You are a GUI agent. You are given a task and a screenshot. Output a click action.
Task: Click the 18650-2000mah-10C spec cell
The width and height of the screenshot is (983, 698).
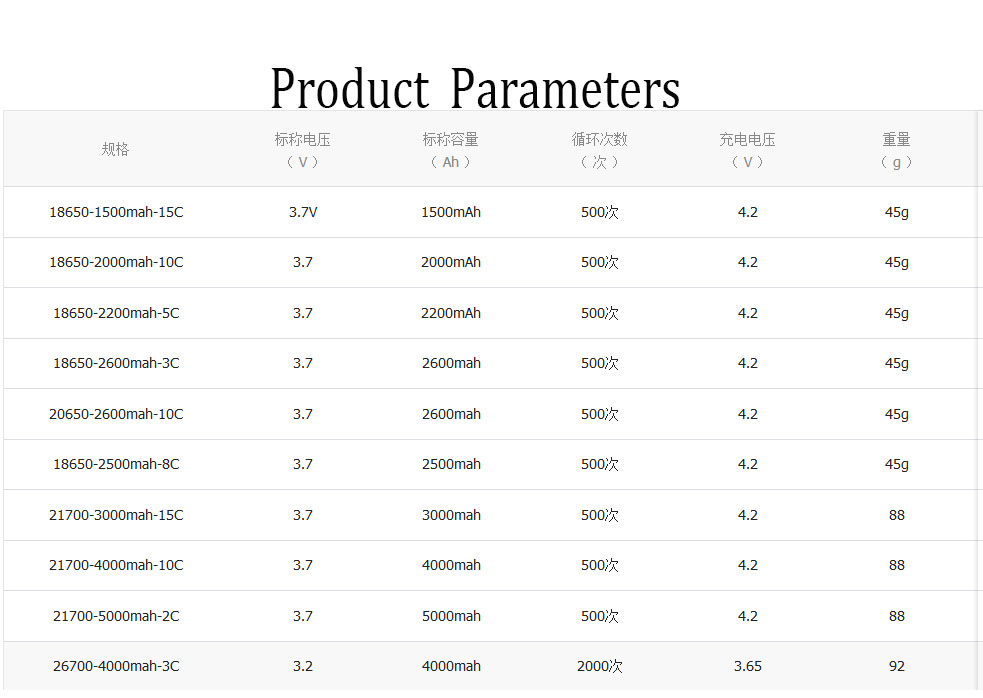[x=116, y=262]
